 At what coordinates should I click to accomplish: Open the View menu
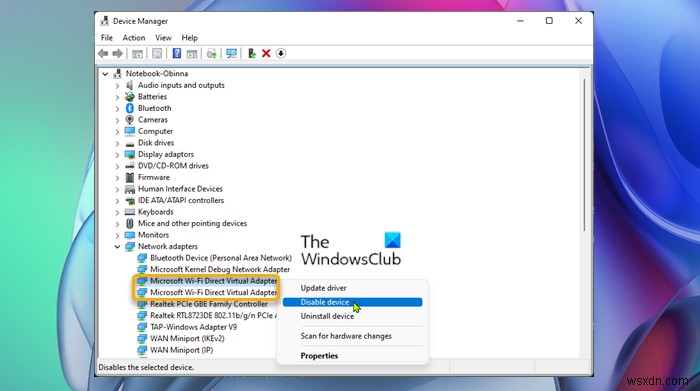[x=163, y=38]
